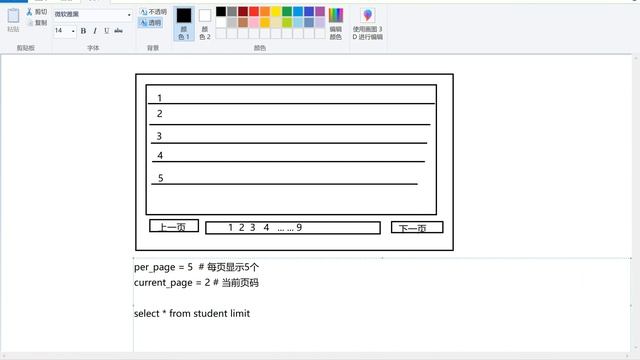Pick the turquoise blue palette swatch

pyautogui.click(x=298, y=11)
